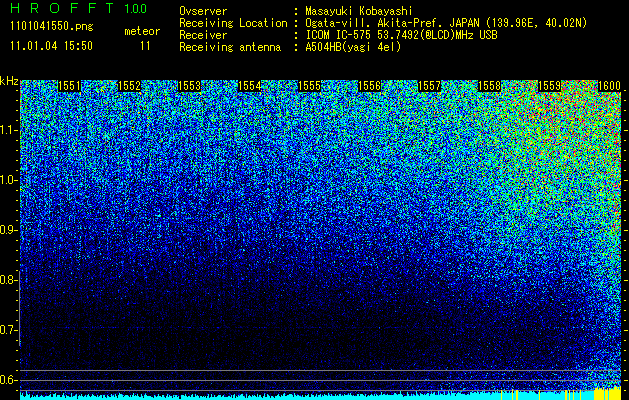Click the 1551 time marker label
629x400 pixels.
pos(69,86)
